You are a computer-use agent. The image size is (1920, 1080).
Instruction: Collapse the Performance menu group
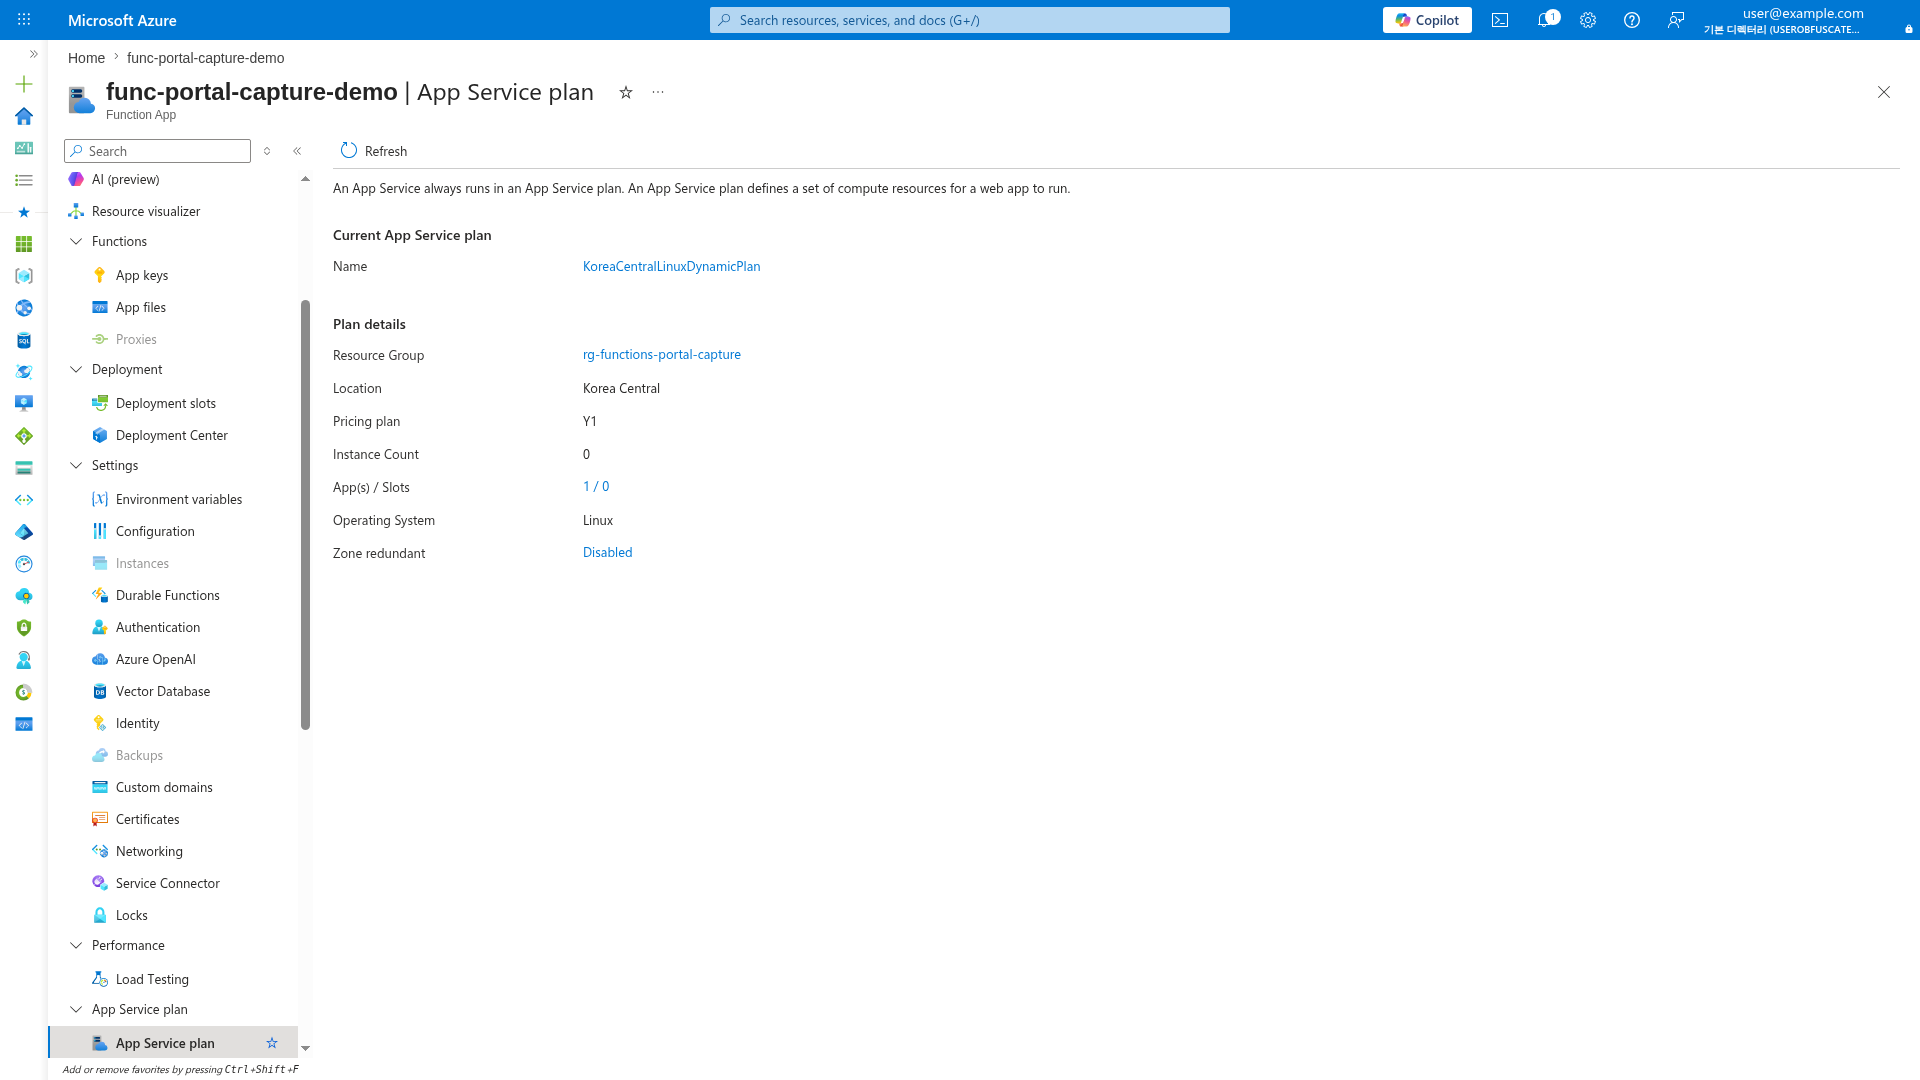pyautogui.click(x=76, y=945)
